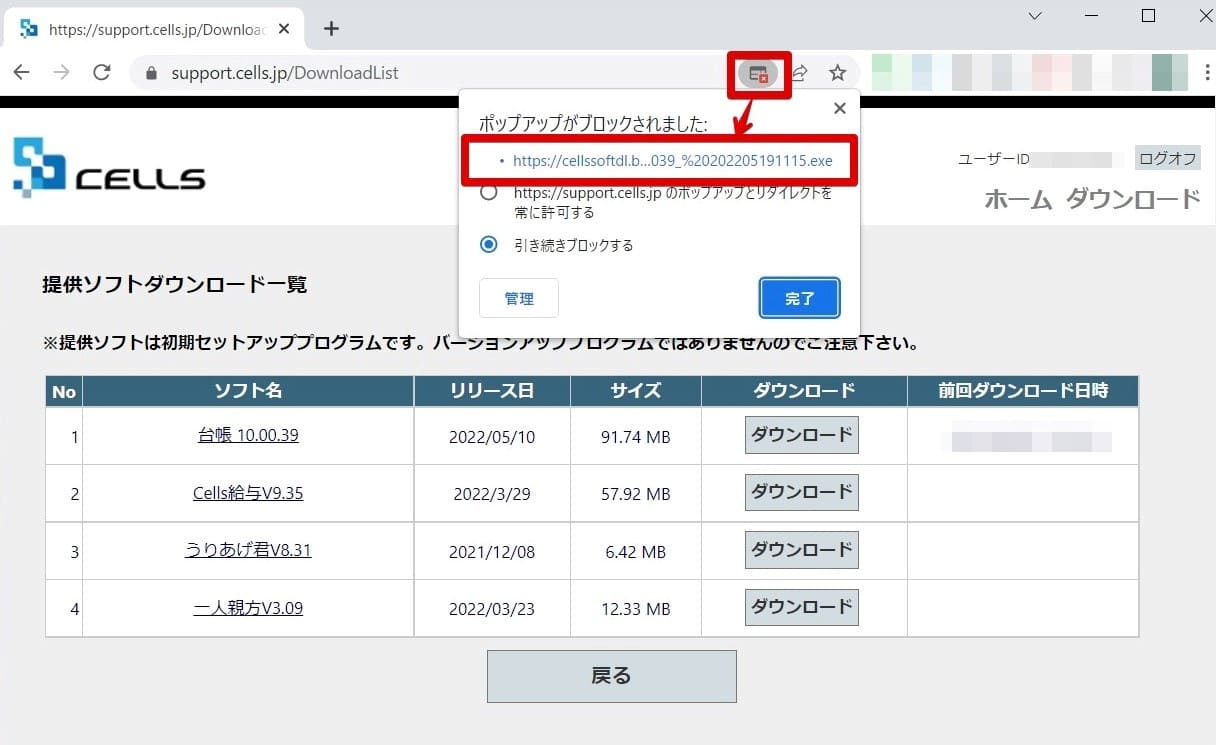The height and width of the screenshot is (745, 1216).
Task: Download Cells給与V9.35 via its button
Action: click(802, 492)
